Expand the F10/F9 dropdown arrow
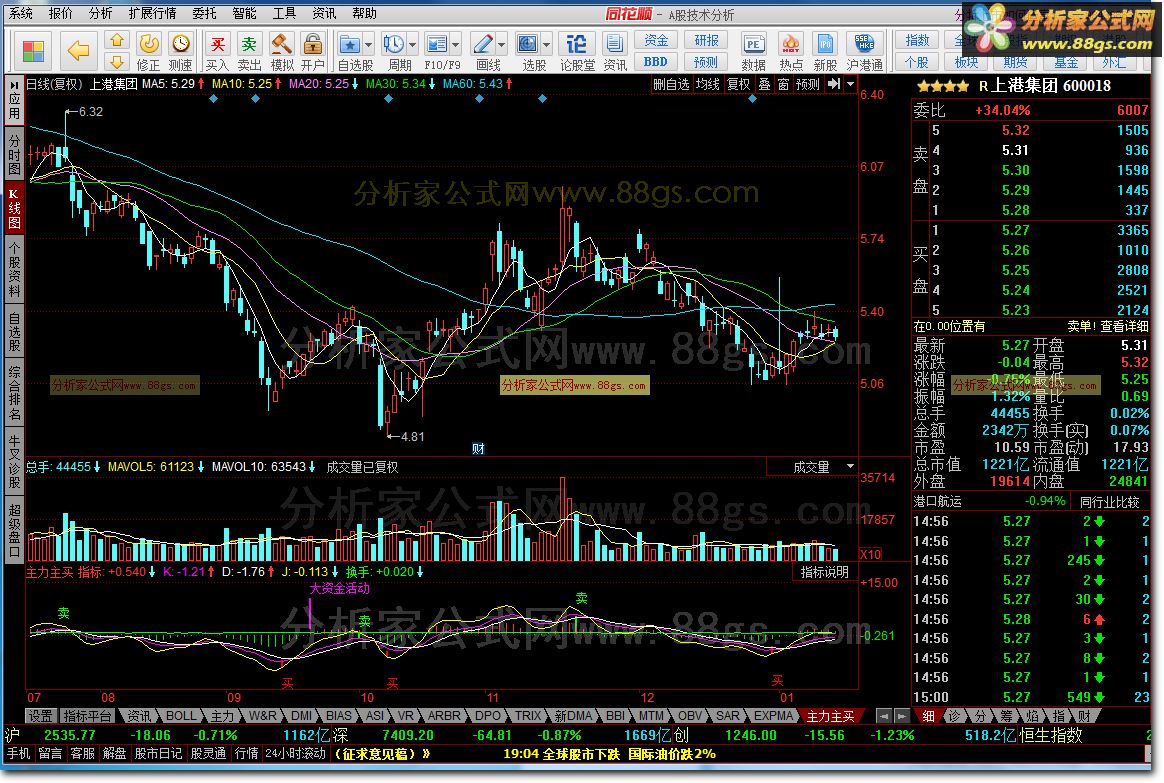This screenshot has width=1164, height=783. coord(456,45)
